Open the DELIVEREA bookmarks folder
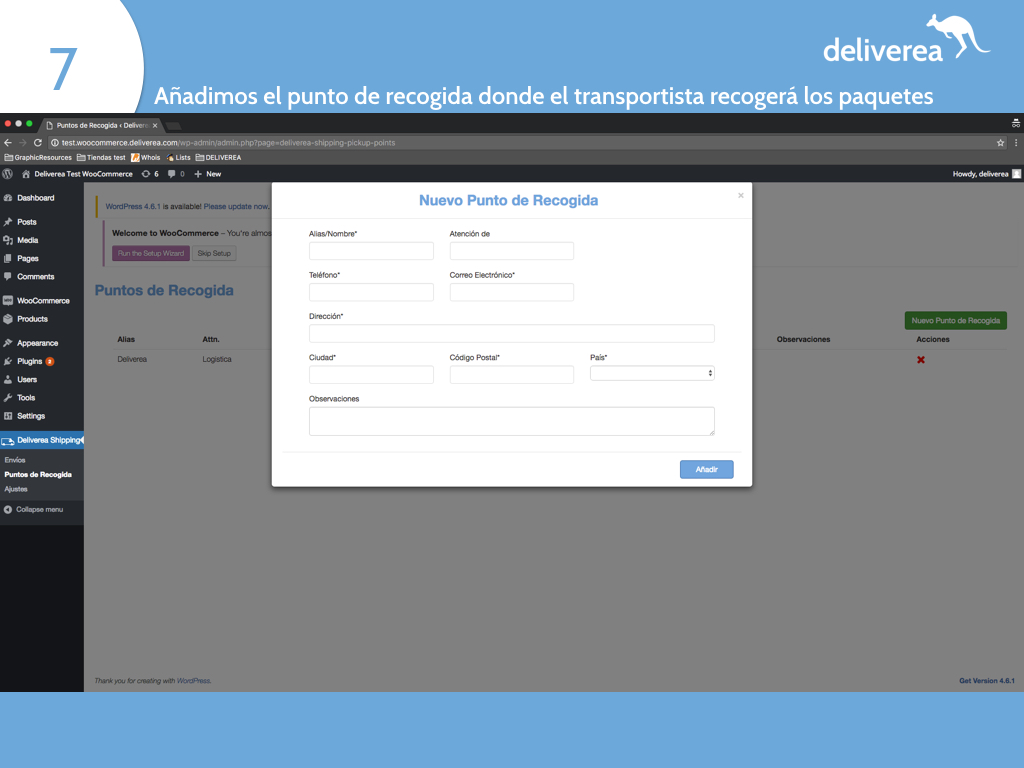The image size is (1024, 768). pyautogui.click(x=219, y=157)
